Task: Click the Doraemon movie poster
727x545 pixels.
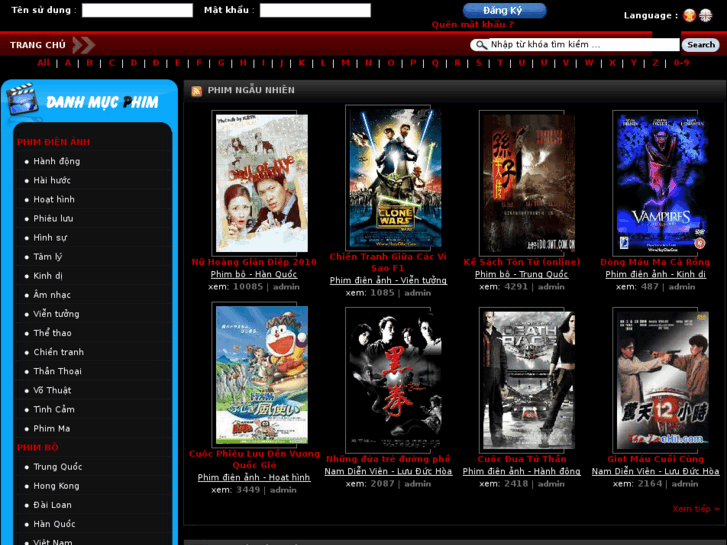Action: click(261, 375)
